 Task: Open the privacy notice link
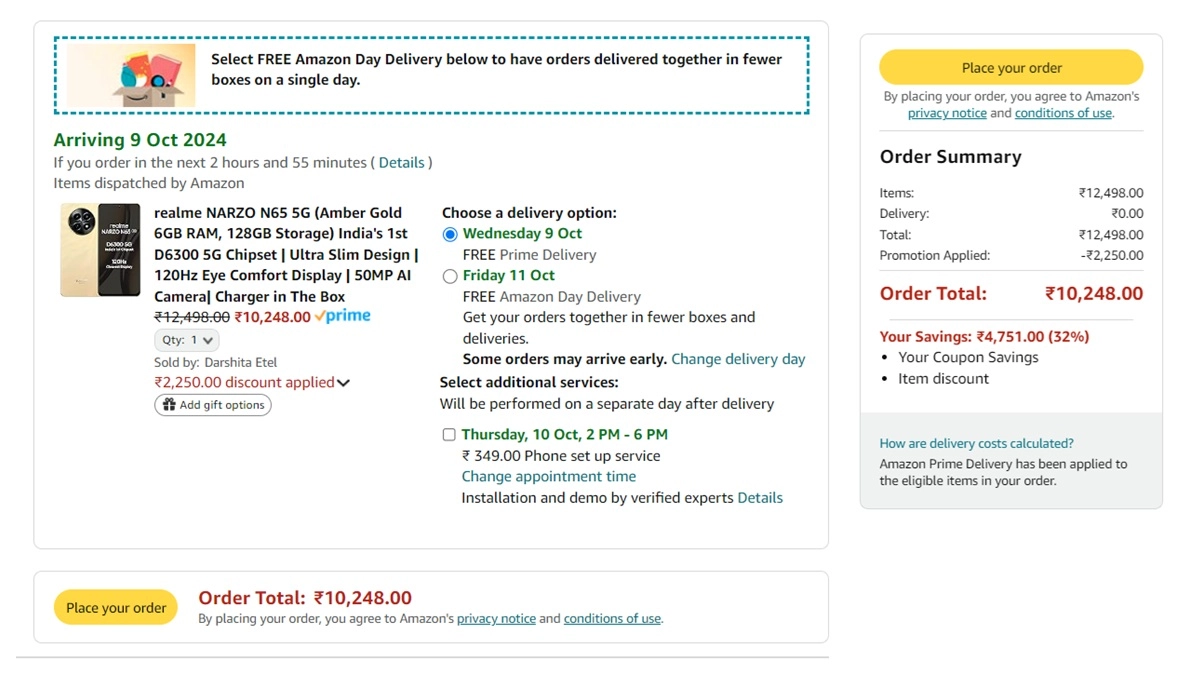coord(946,113)
